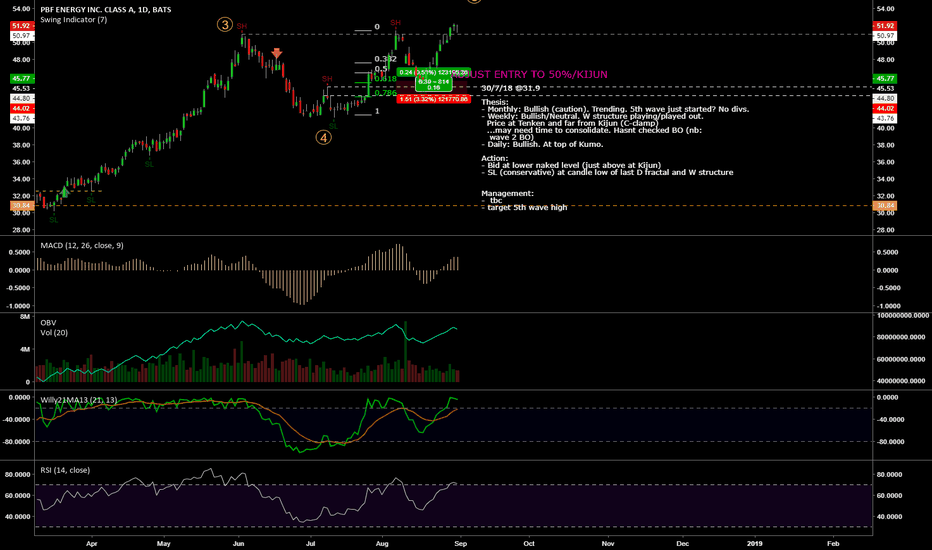
Task: Click the red 51.92 tag on the left price axis
Action: tap(21, 26)
